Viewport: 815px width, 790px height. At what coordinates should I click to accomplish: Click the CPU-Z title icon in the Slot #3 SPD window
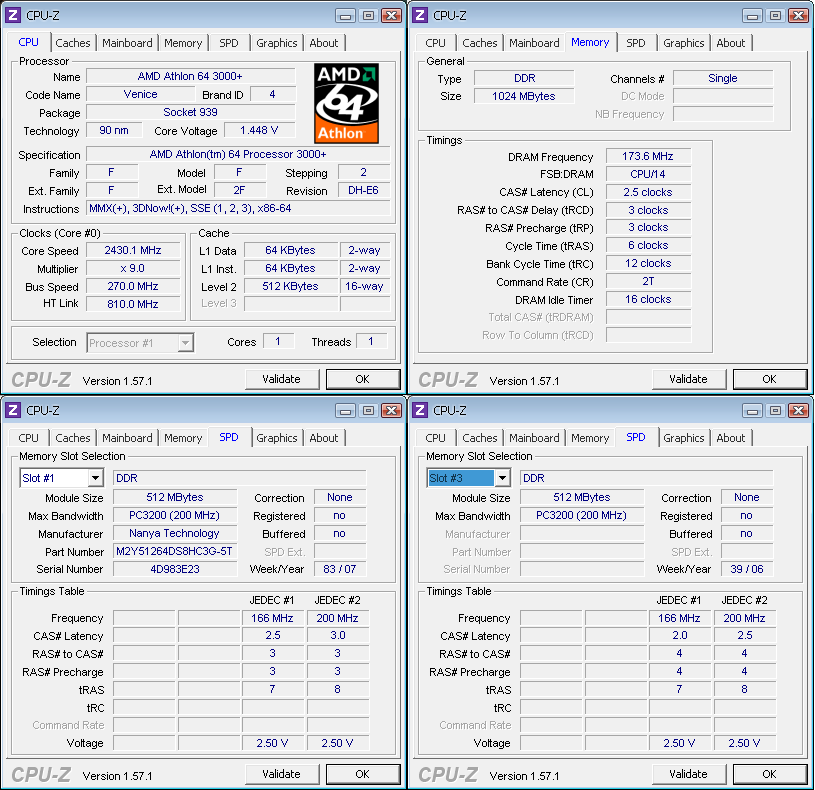420,410
